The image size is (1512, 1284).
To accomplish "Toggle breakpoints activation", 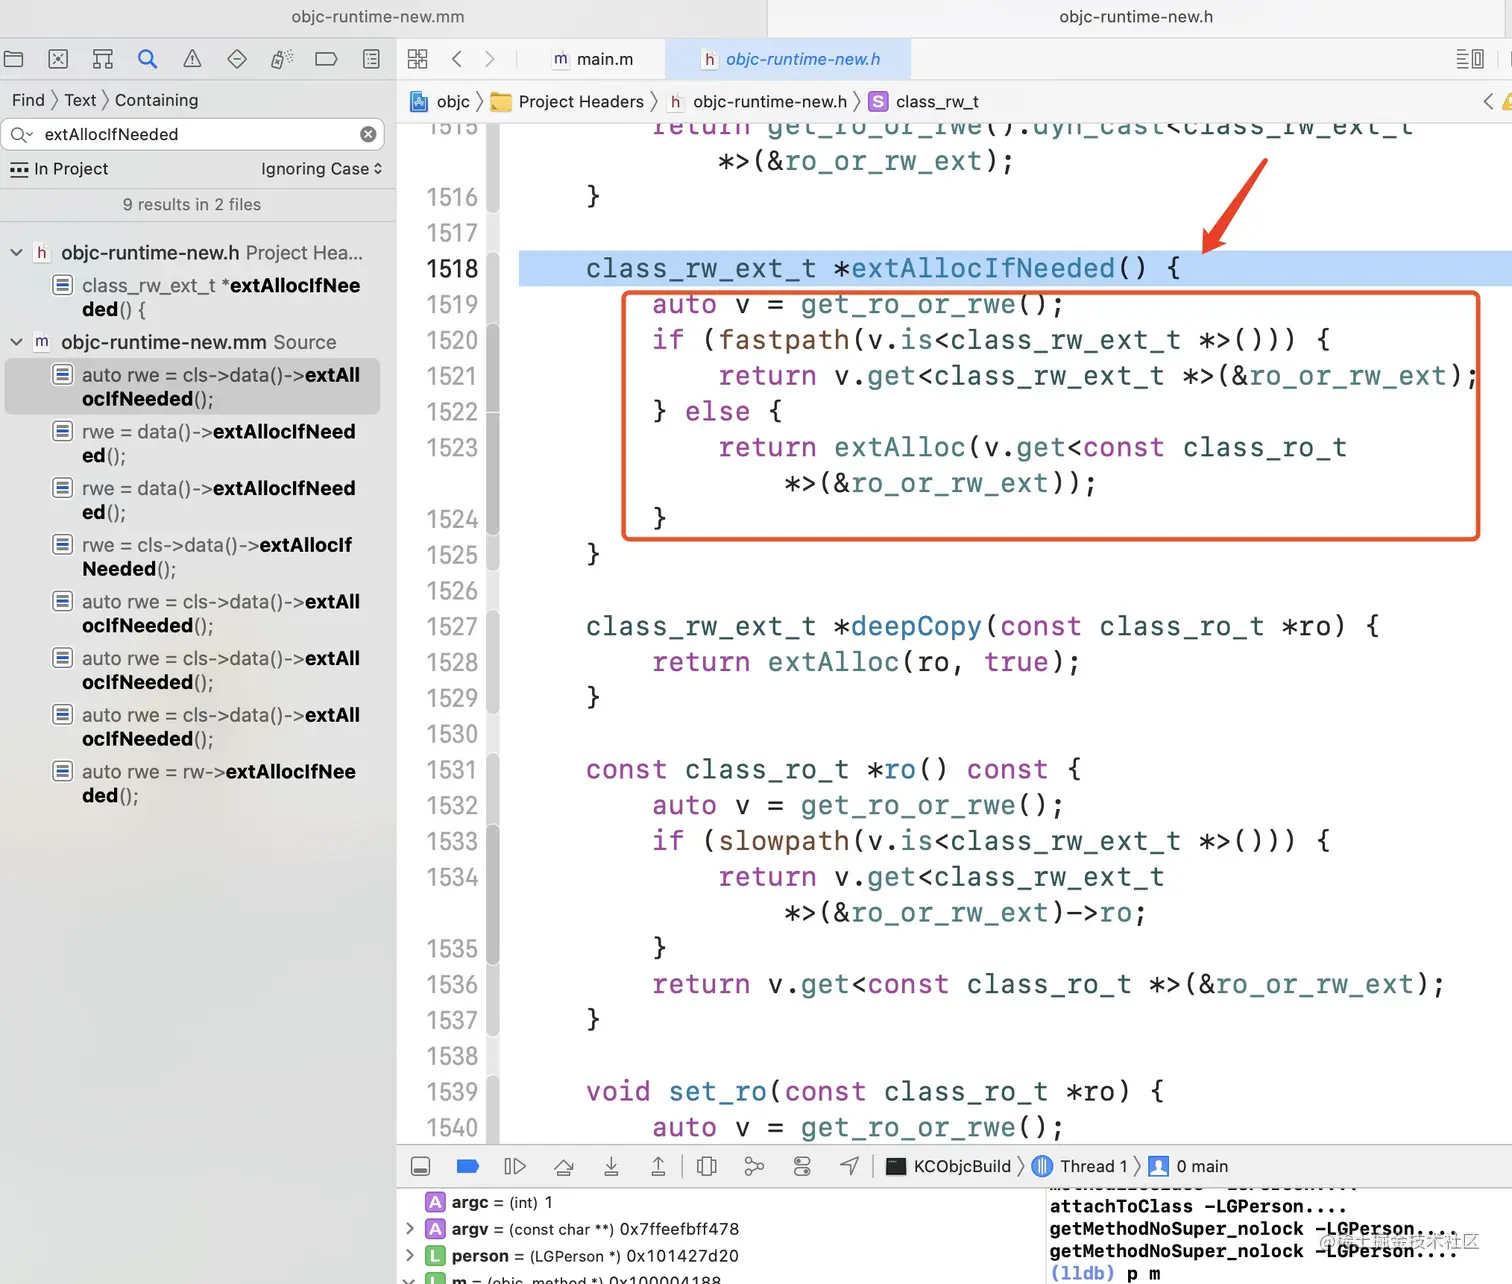I will tap(467, 1167).
